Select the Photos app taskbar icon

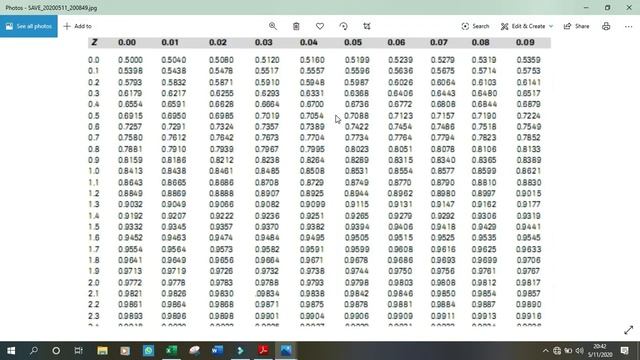286,351
